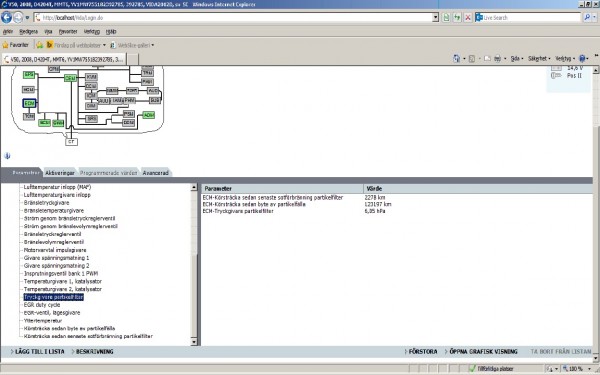Open the print options dropdown arrow
600x375 pixels.
click(505, 59)
